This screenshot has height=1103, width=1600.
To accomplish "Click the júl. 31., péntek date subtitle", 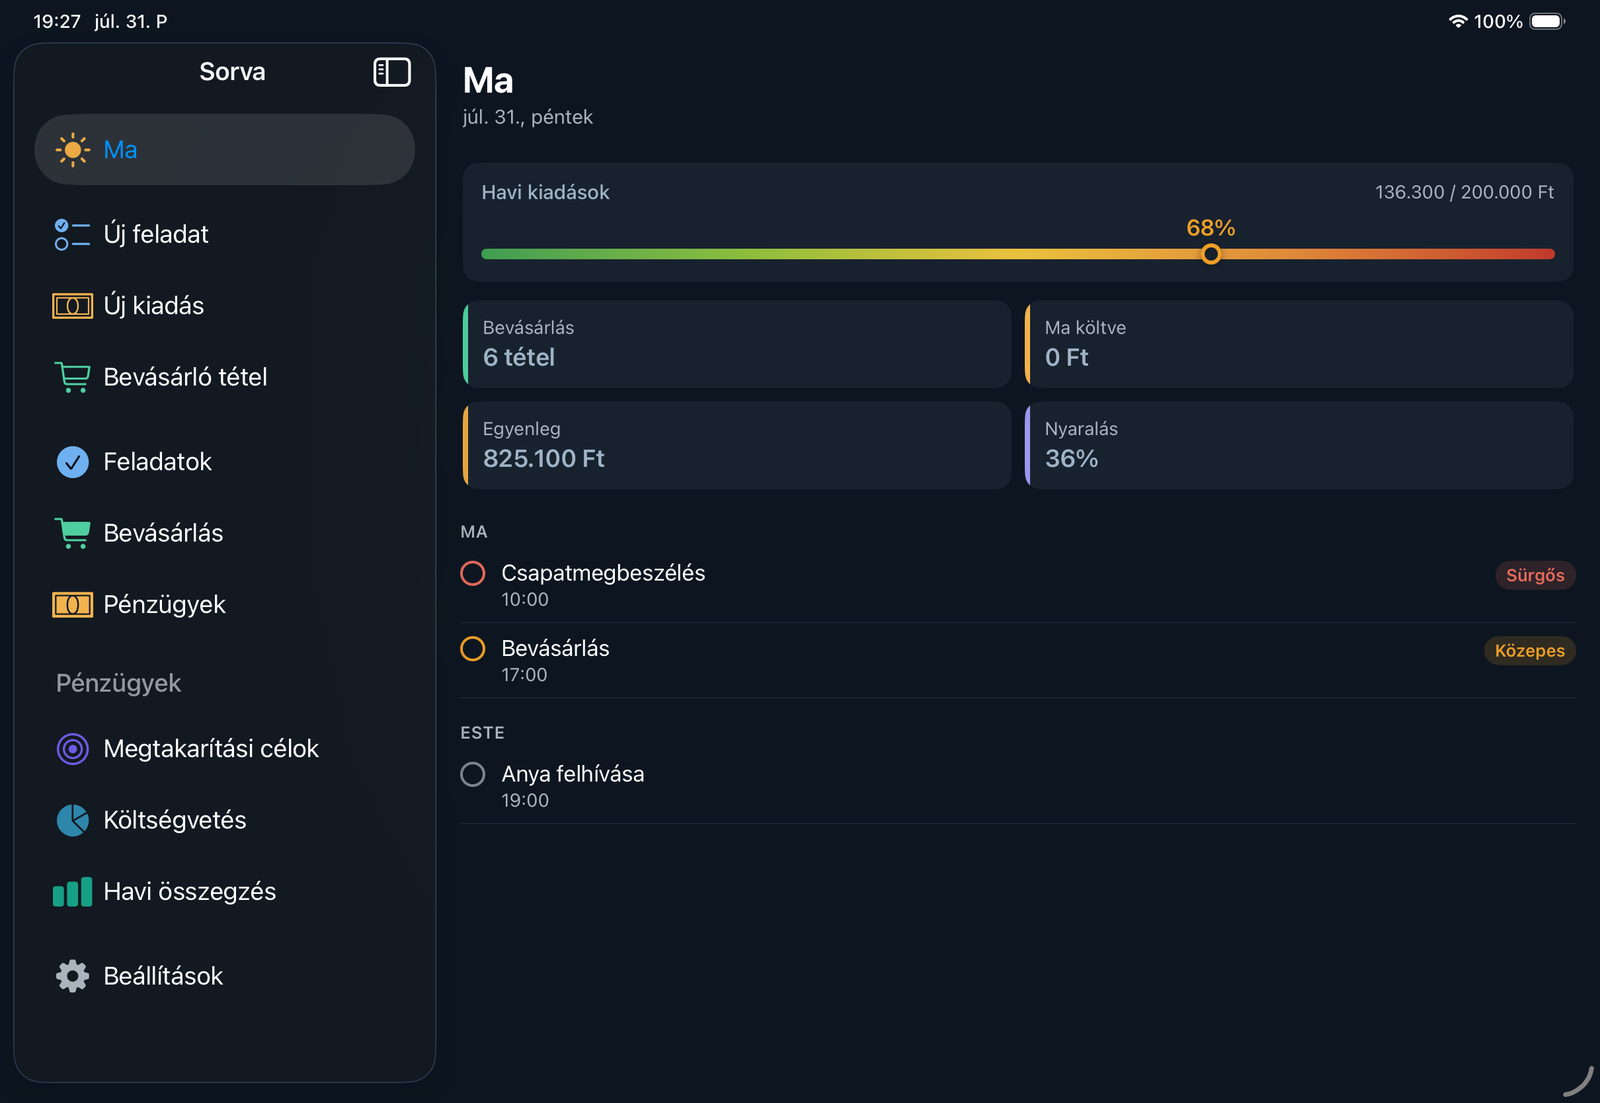I will 527,117.
